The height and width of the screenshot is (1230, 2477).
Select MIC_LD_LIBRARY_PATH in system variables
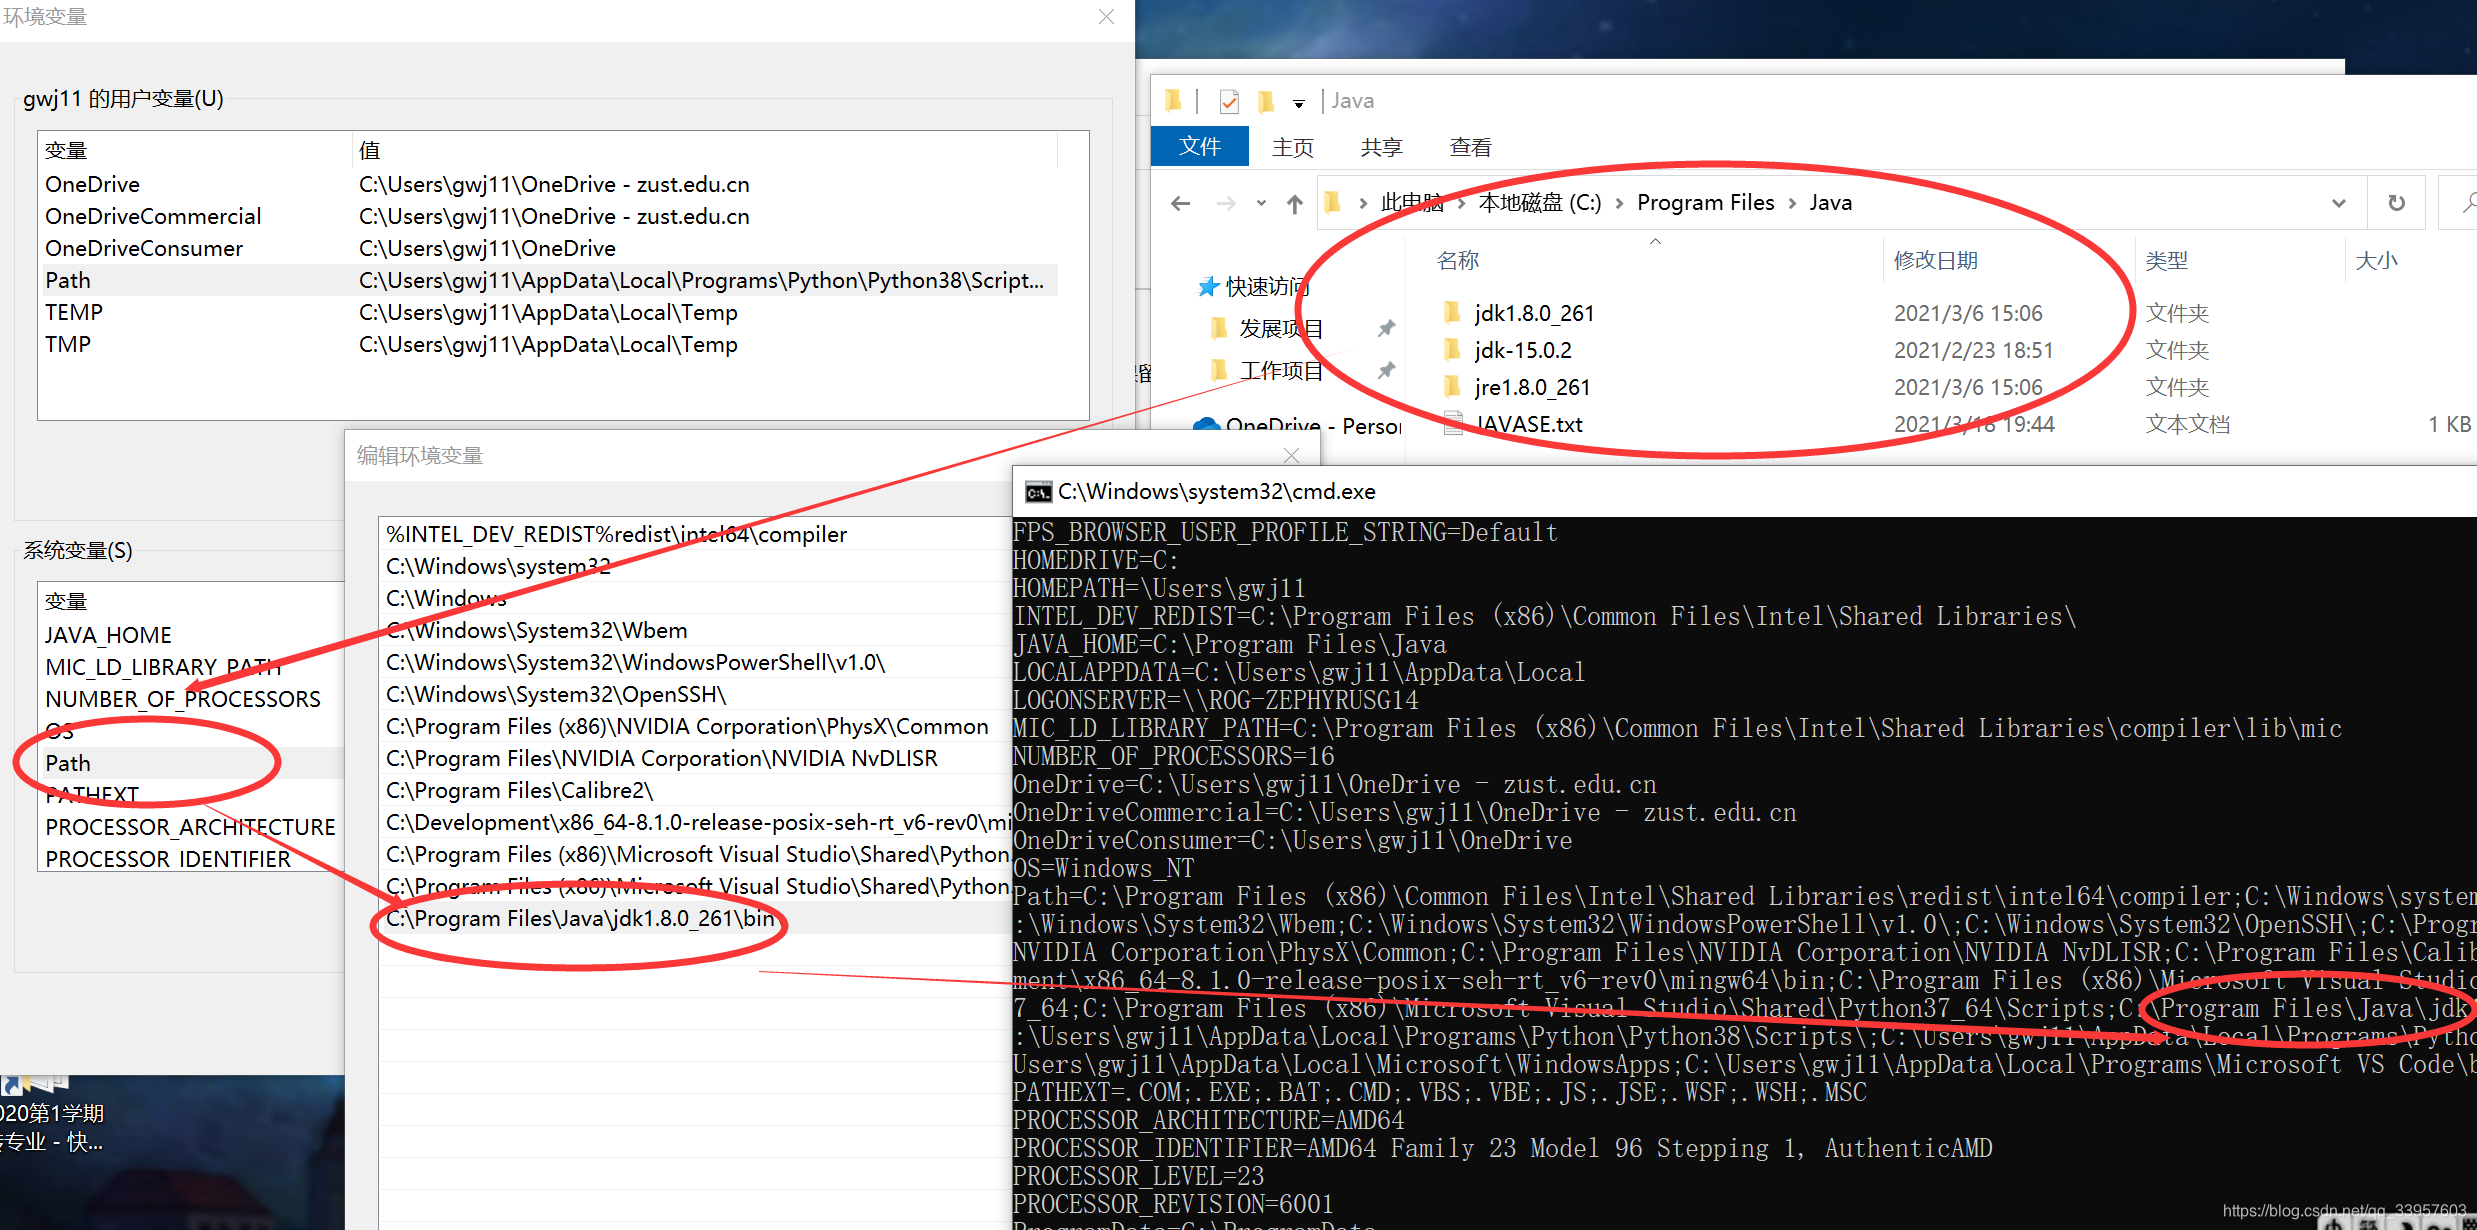coord(191,667)
